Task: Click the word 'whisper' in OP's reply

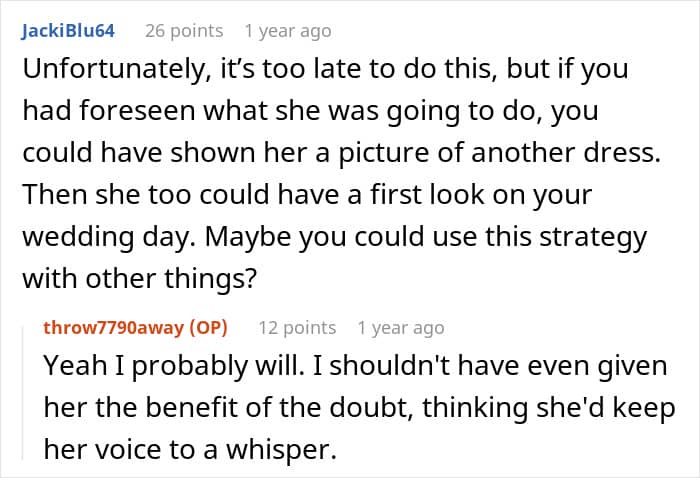Action: [x=281, y=450]
